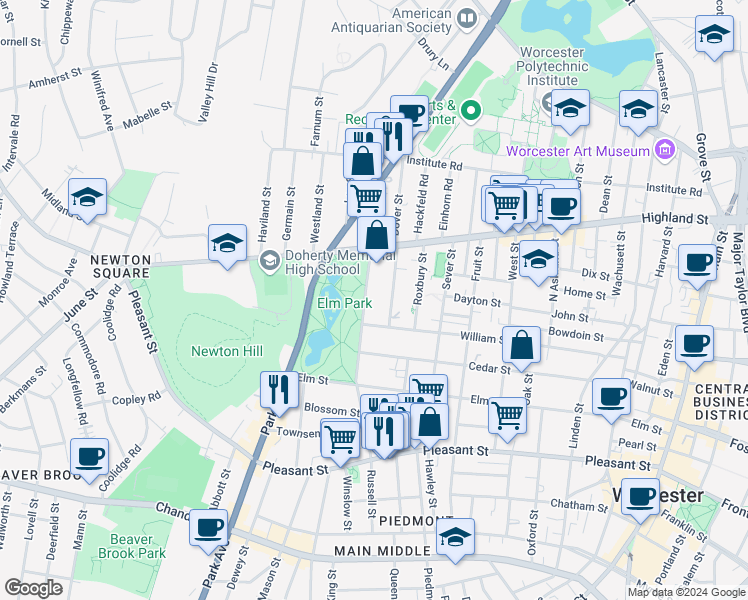748x600 pixels.
Task: Click the Main Middle neighborhood label
Action: click(x=383, y=551)
